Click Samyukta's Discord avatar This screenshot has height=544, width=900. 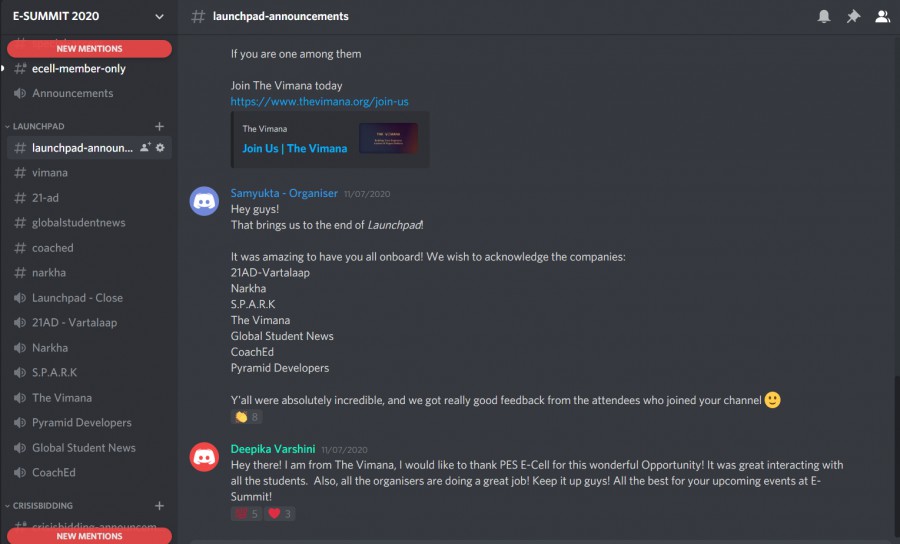point(205,201)
